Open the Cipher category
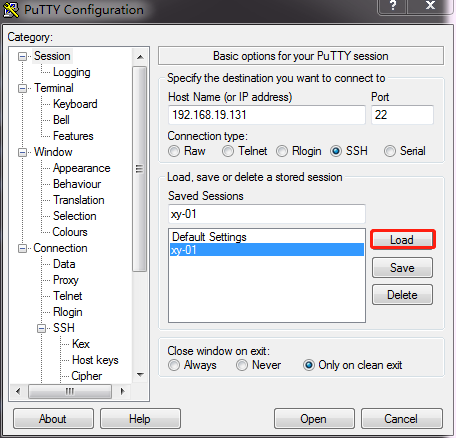The height and width of the screenshot is (438, 456). [x=86, y=376]
